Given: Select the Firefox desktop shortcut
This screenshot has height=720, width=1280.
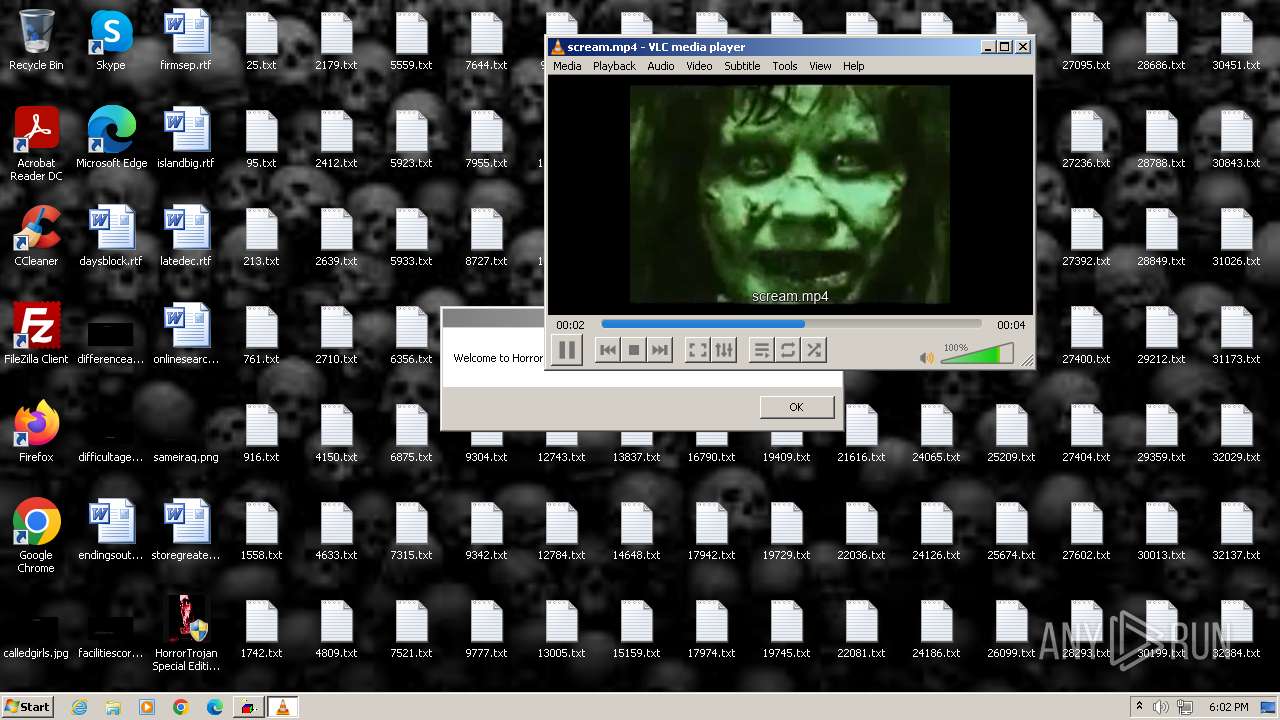Looking at the screenshot, I should pos(36,433).
